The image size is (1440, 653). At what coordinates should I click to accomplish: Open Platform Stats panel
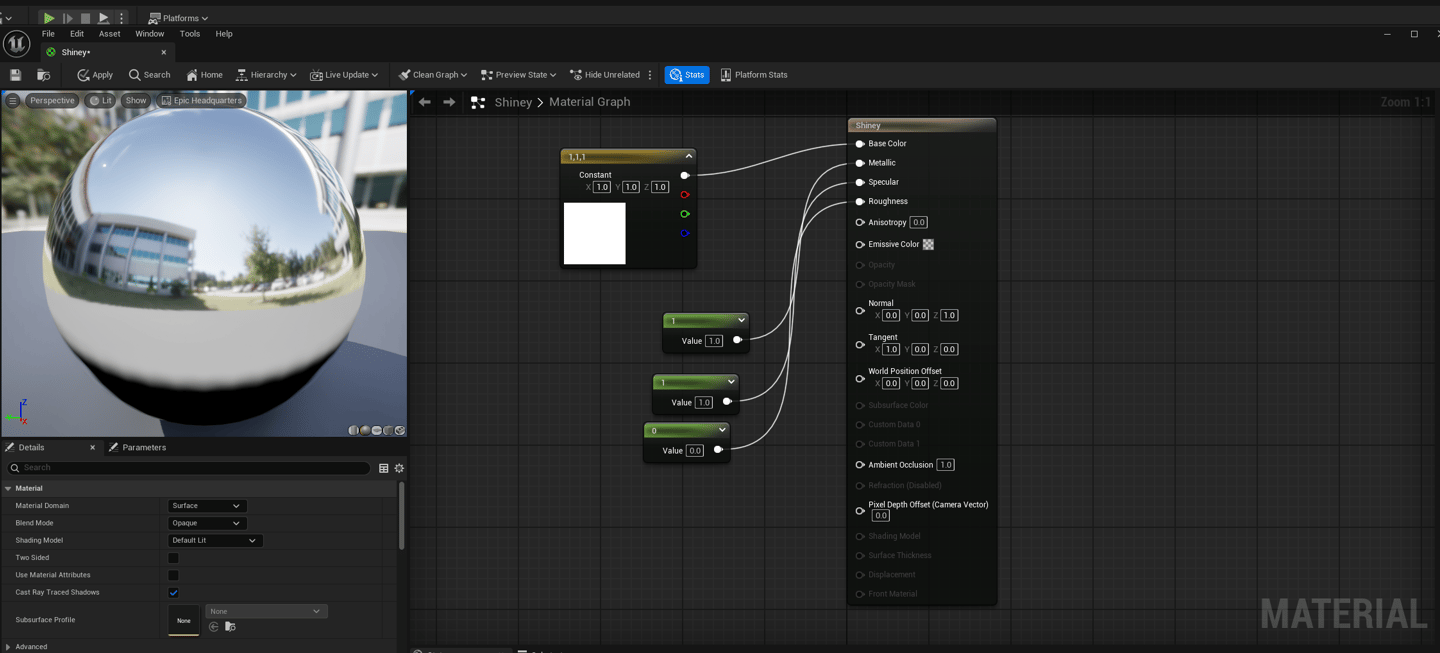tap(754, 75)
